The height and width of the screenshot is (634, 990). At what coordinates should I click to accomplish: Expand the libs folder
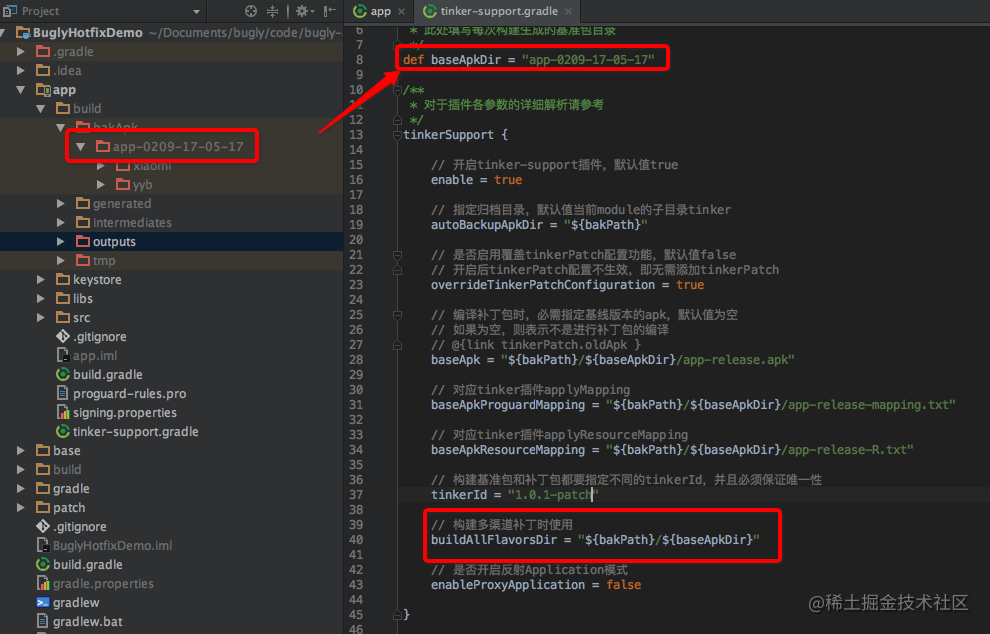pyautogui.click(x=41, y=298)
